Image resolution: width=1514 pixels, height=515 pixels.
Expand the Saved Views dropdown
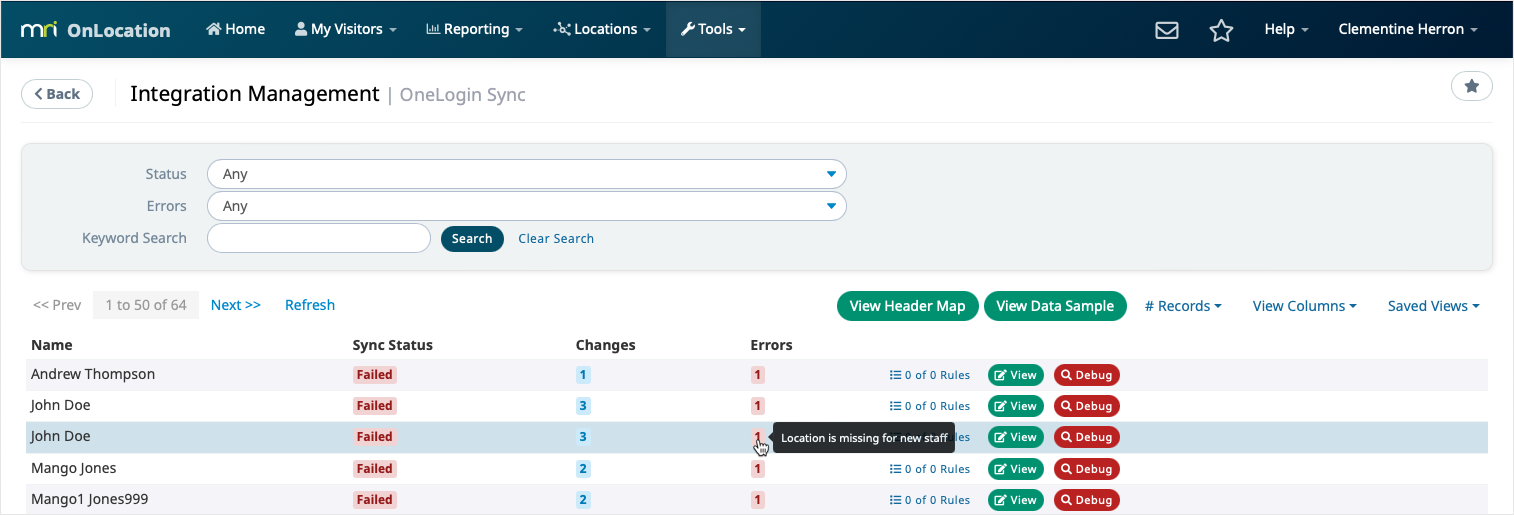click(x=1433, y=306)
